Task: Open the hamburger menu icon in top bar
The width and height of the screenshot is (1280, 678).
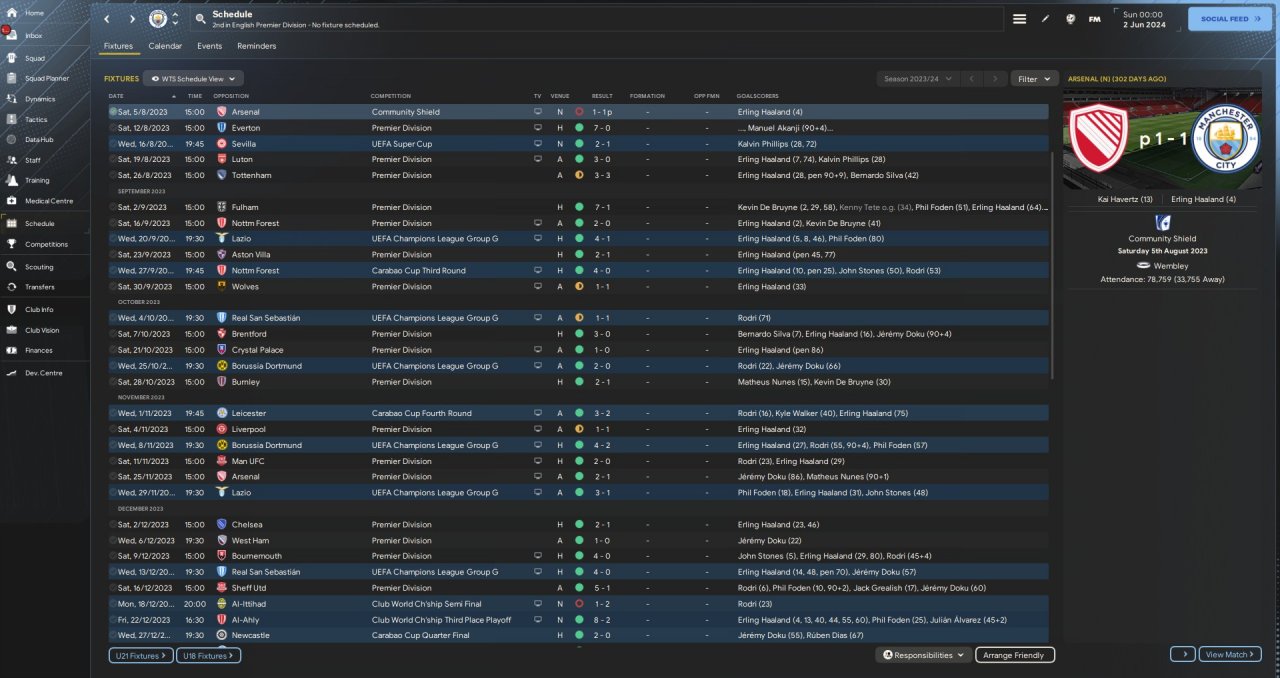Action: pos(1019,19)
